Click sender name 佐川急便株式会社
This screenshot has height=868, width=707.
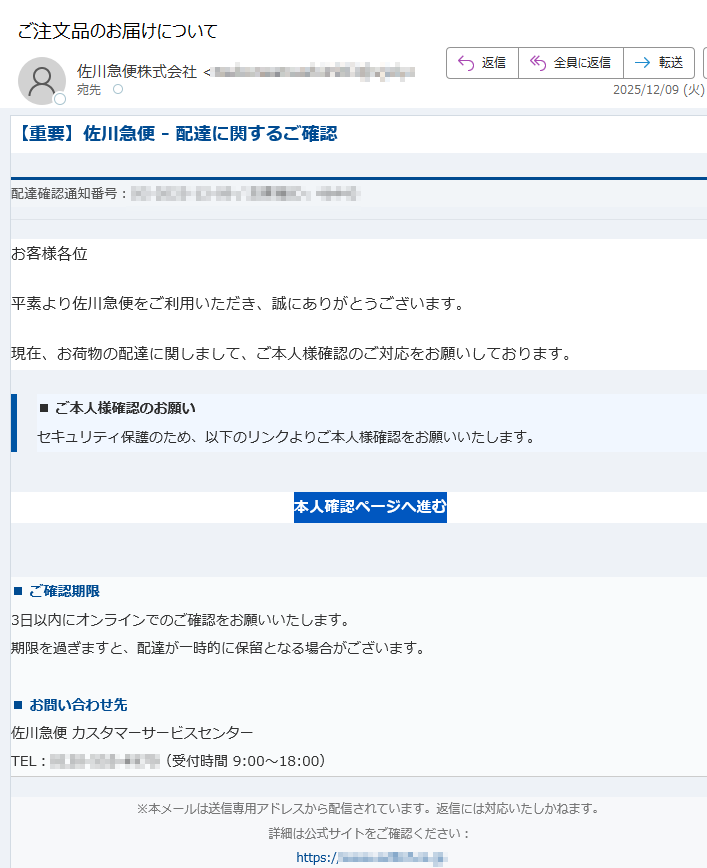click(x=137, y=72)
